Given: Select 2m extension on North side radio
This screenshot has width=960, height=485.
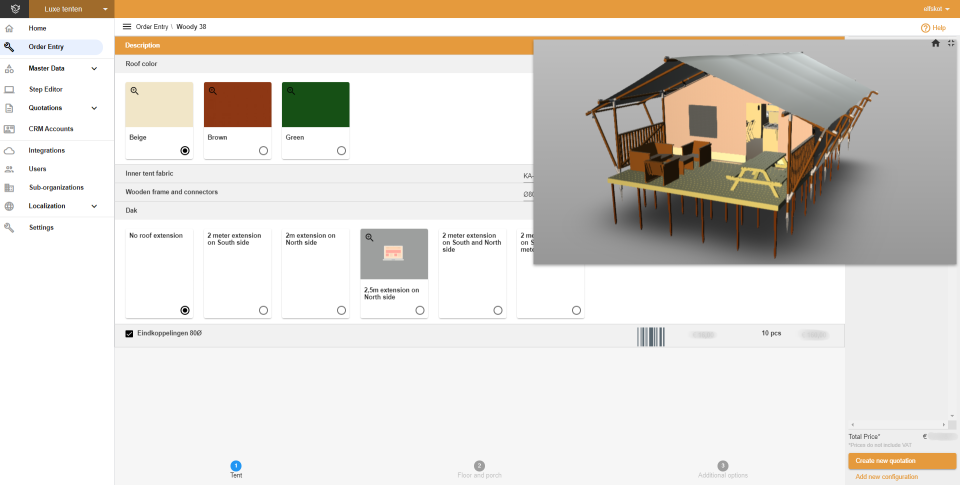Looking at the screenshot, I should coord(342,310).
